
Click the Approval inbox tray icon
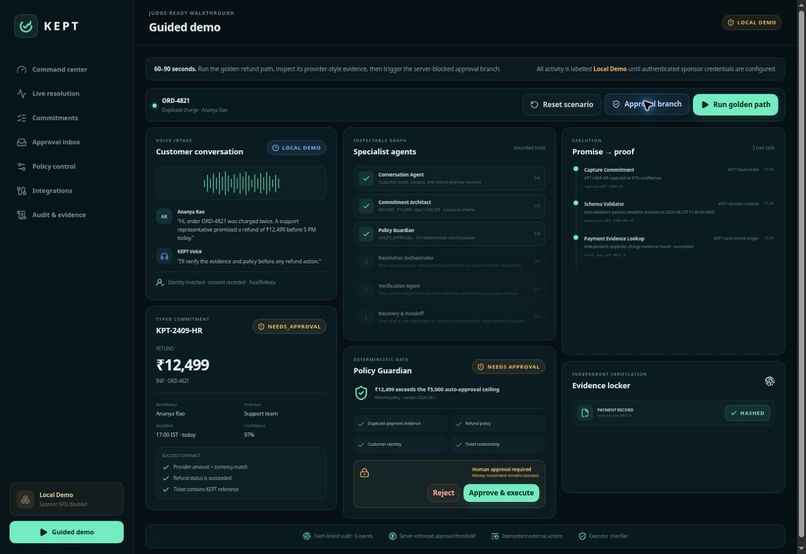pos(22,142)
